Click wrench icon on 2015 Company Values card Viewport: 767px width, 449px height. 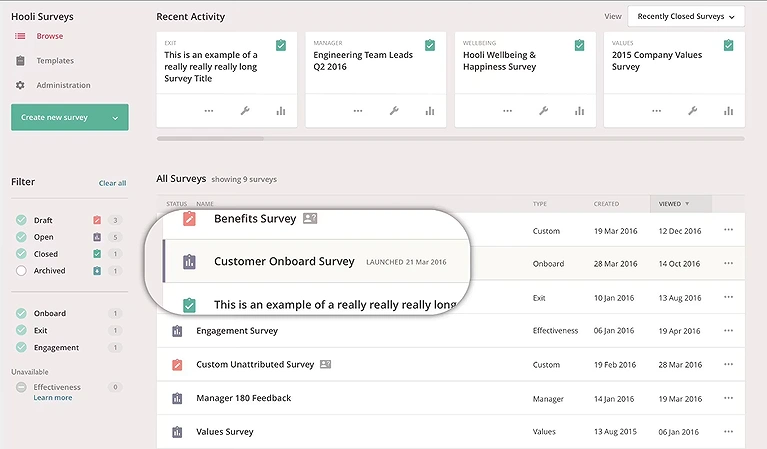coord(693,111)
